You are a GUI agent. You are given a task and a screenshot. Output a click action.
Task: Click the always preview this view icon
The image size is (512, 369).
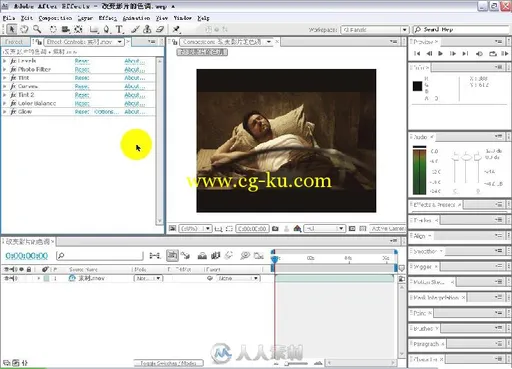coord(173,228)
